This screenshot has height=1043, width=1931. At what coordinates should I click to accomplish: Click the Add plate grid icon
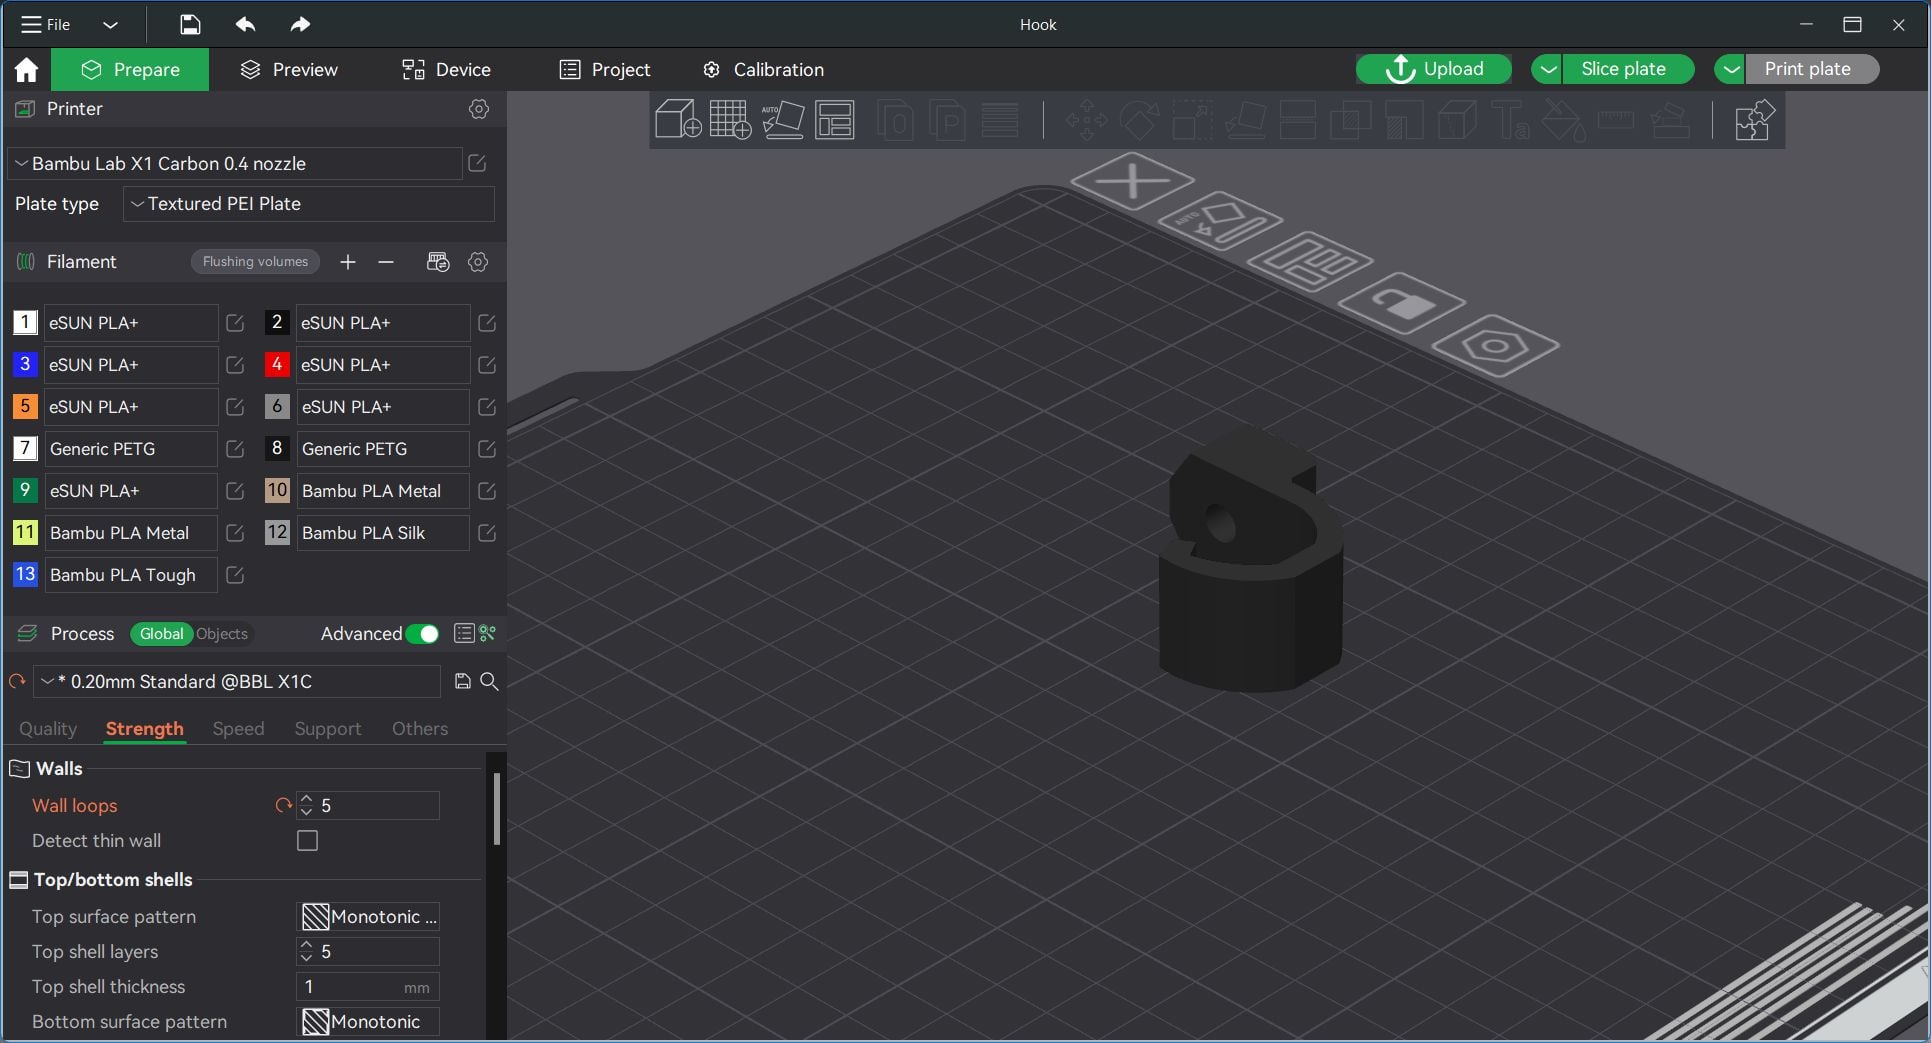(730, 119)
